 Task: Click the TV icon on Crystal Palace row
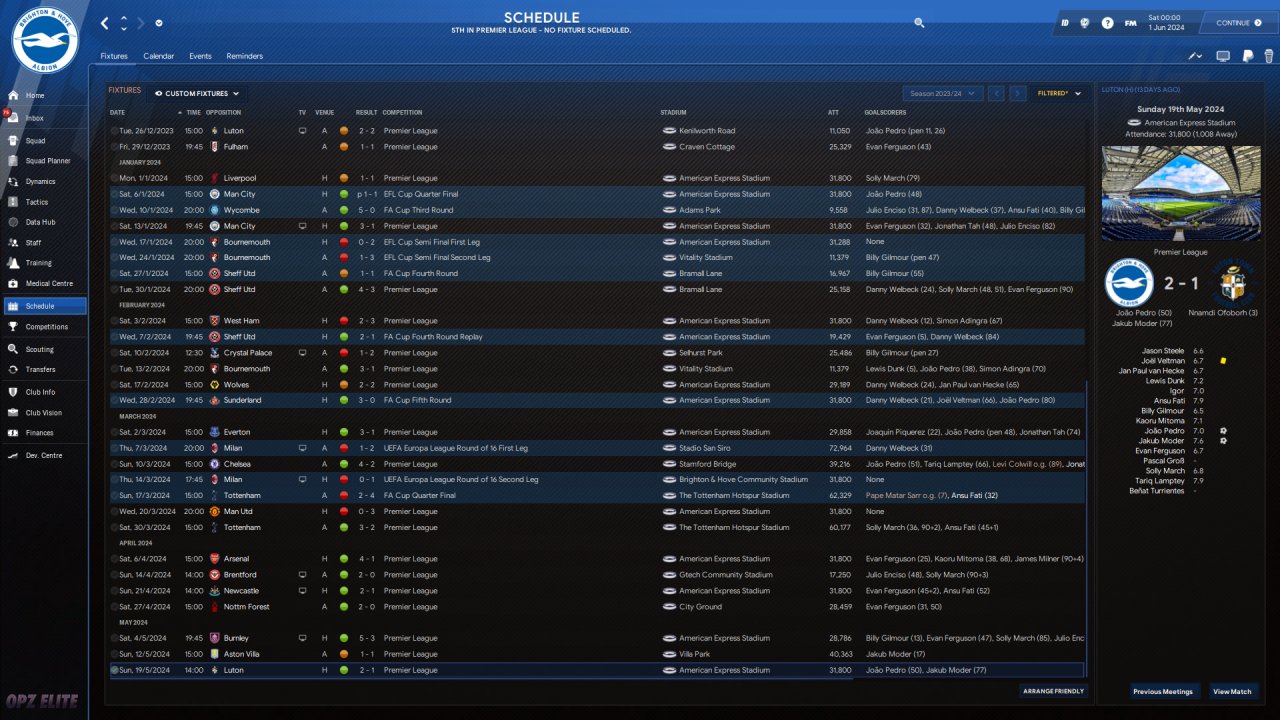(x=302, y=353)
